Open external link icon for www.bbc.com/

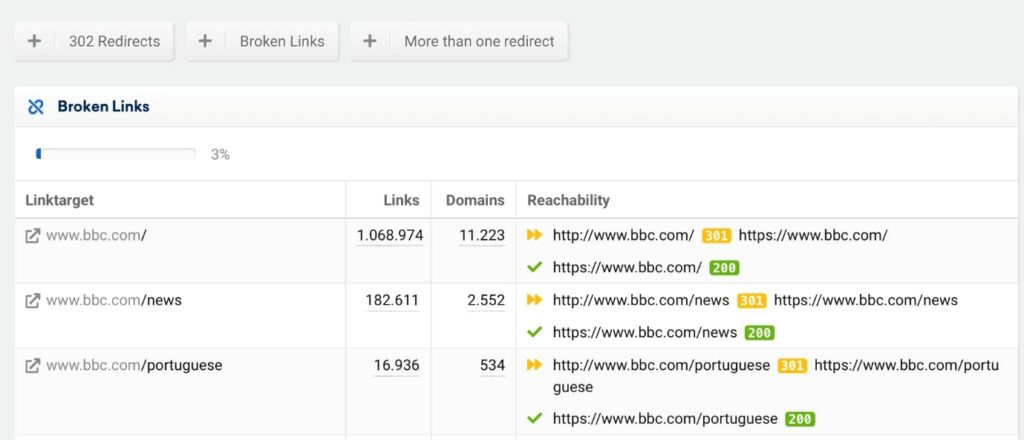pyautogui.click(x=33, y=236)
